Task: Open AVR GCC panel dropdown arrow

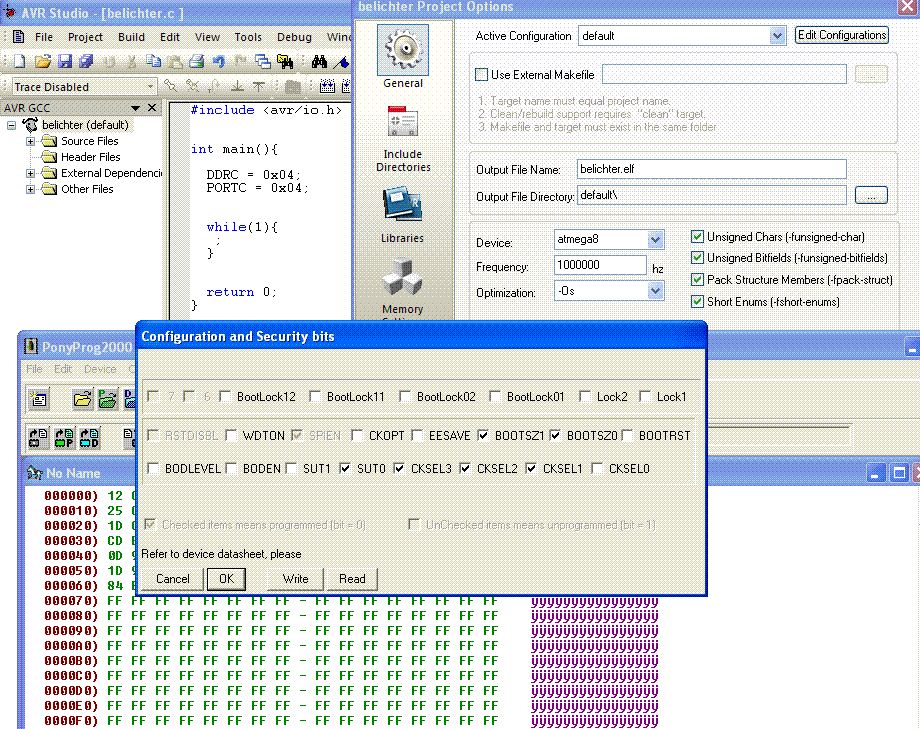Action: [136, 108]
